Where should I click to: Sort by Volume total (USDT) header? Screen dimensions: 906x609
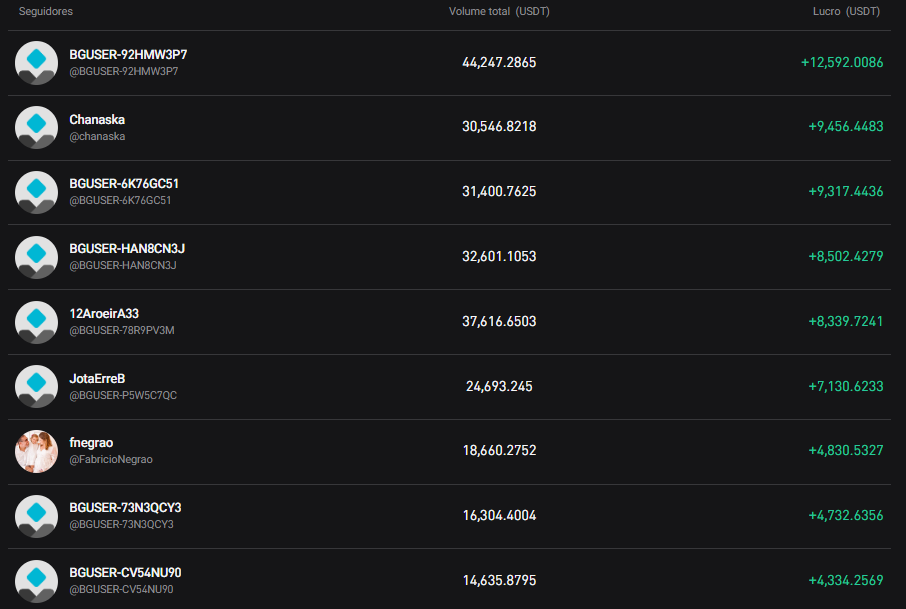click(499, 12)
